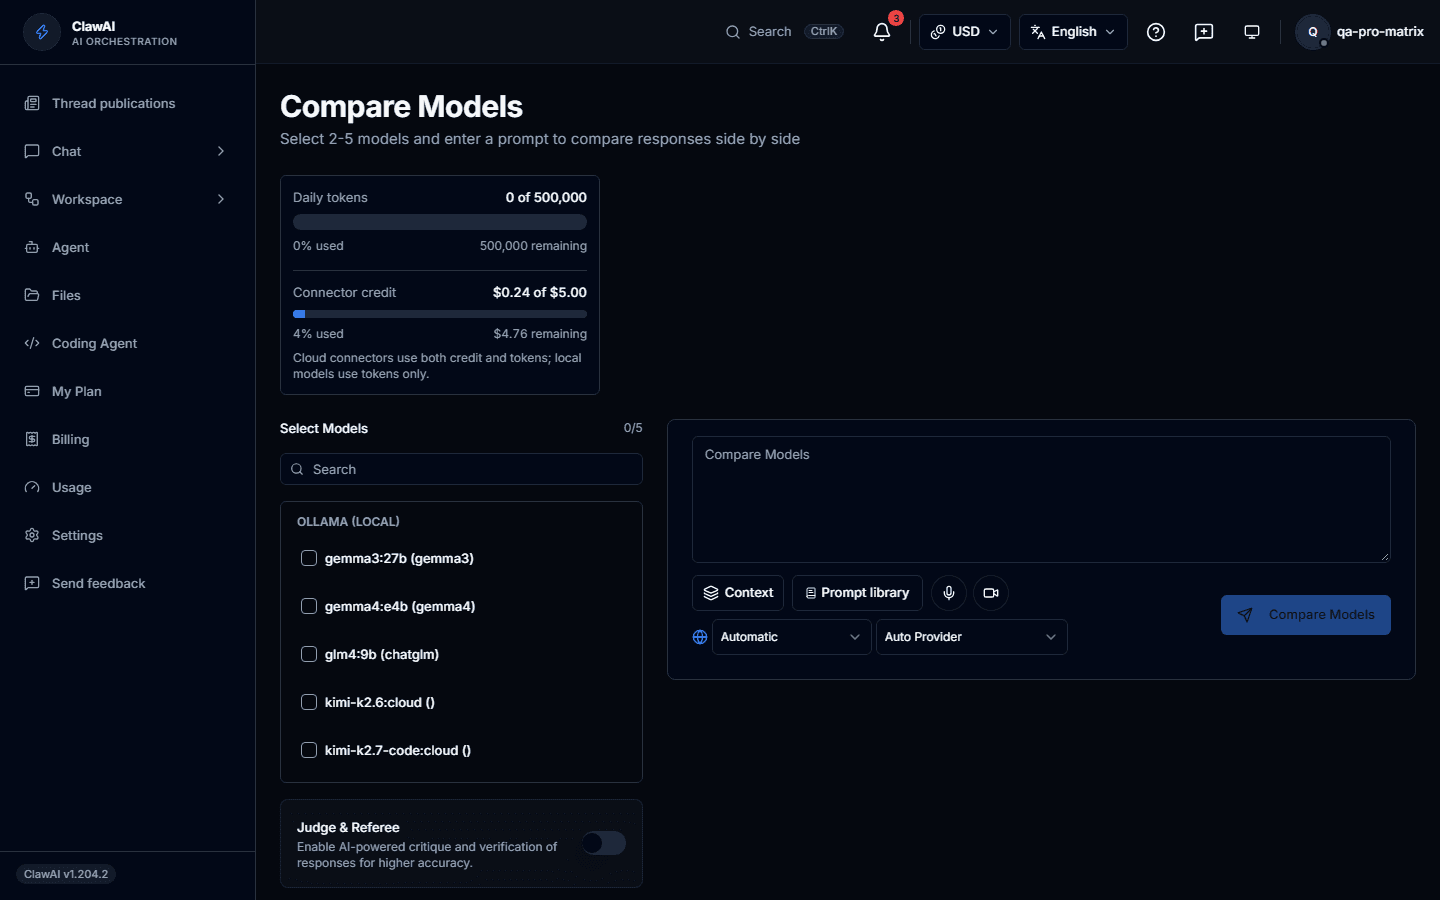Click the Thread publications newspaper icon
The height and width of the screenshot is (900, 1440).
(x=32, y=103)
